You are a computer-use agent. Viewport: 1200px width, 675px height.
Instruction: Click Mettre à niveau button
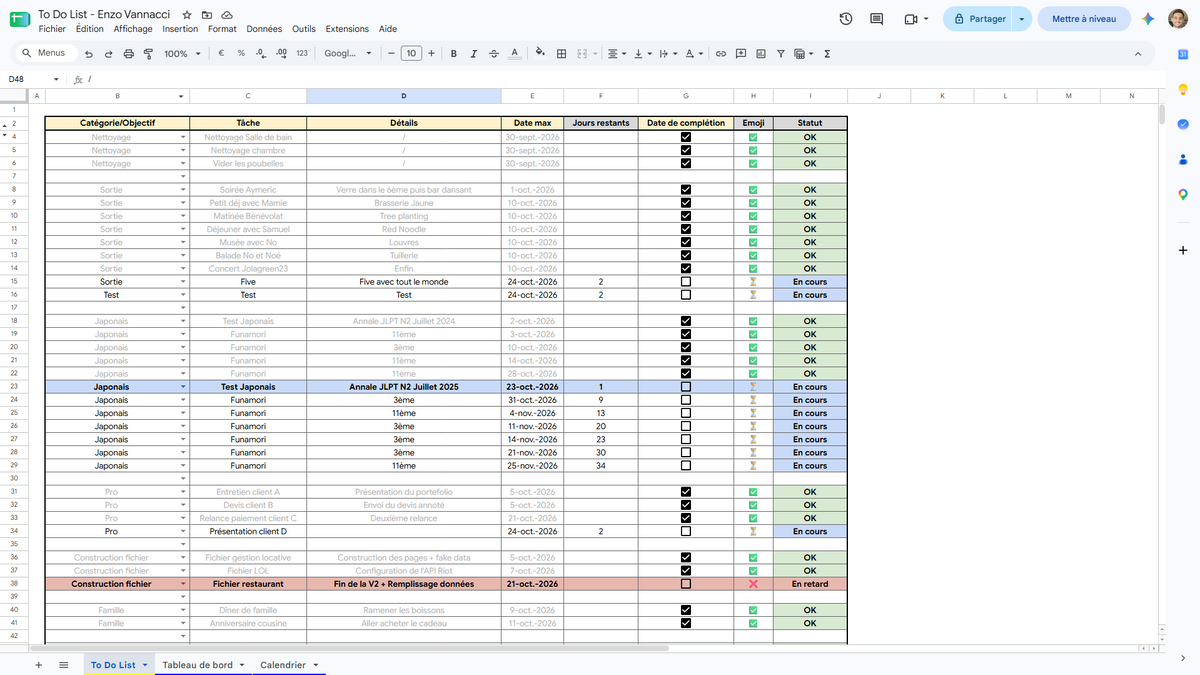(1085, 19)
